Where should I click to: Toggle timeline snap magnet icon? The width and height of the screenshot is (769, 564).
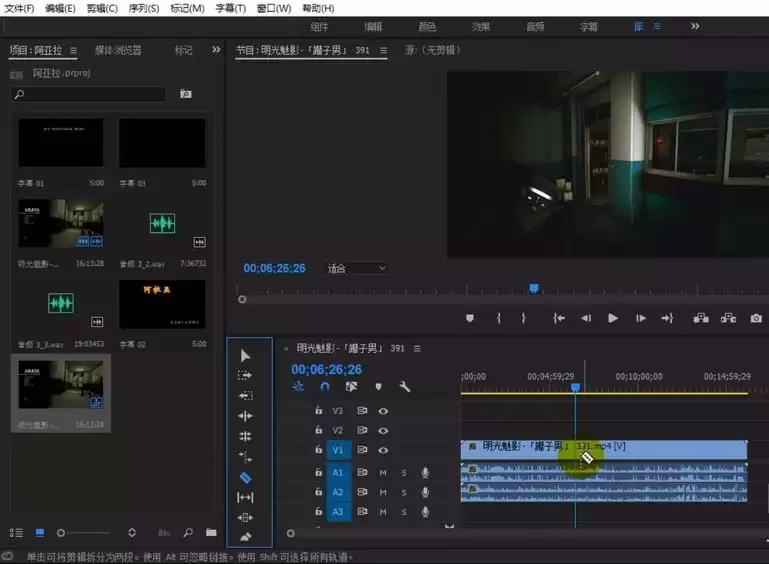coord(325,387)
